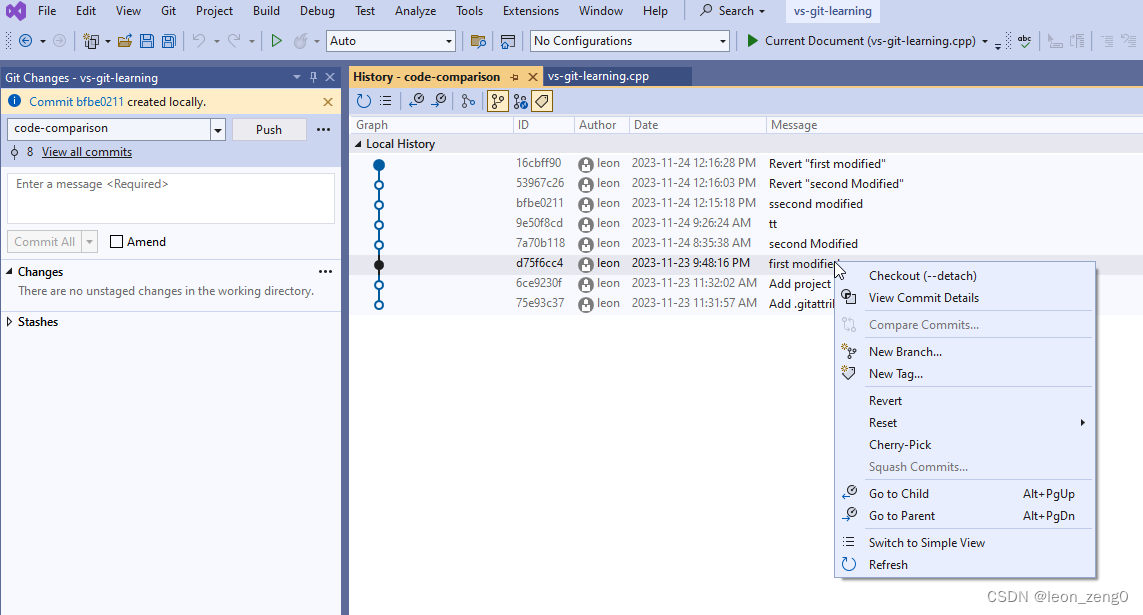Dismiss the commit created notification

(328, 102)
